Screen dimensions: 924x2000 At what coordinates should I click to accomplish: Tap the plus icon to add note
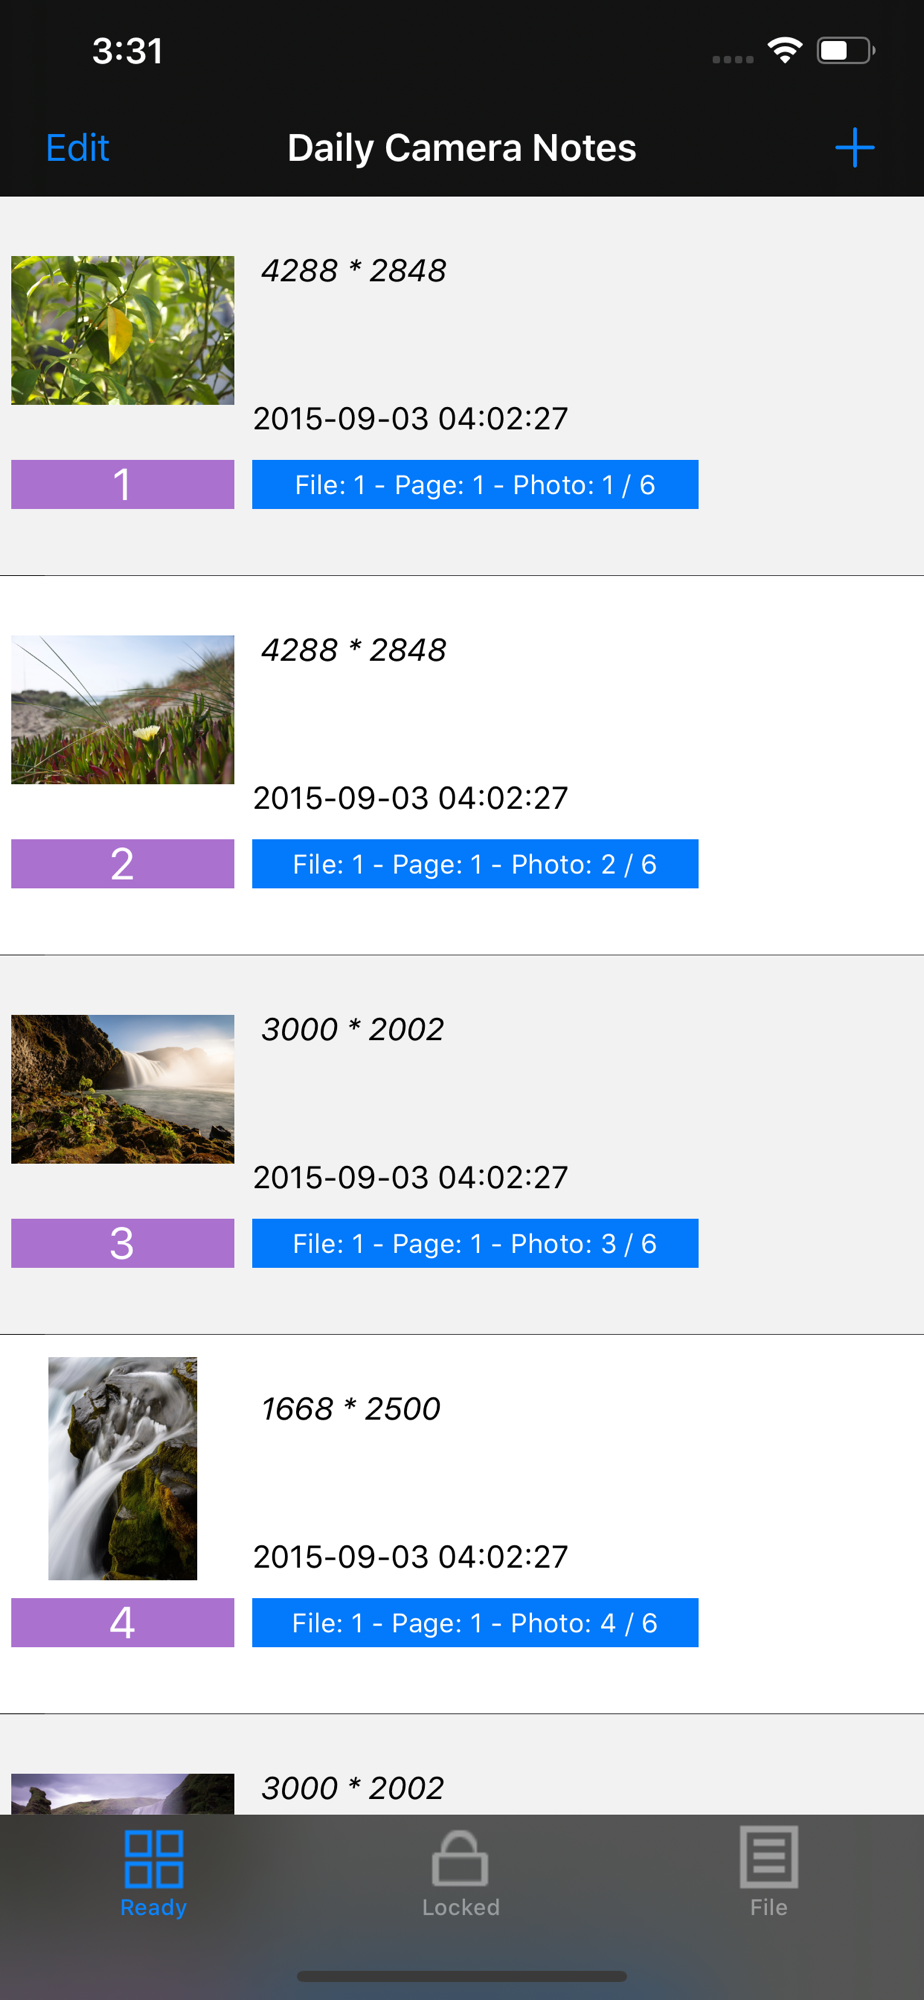854,148
